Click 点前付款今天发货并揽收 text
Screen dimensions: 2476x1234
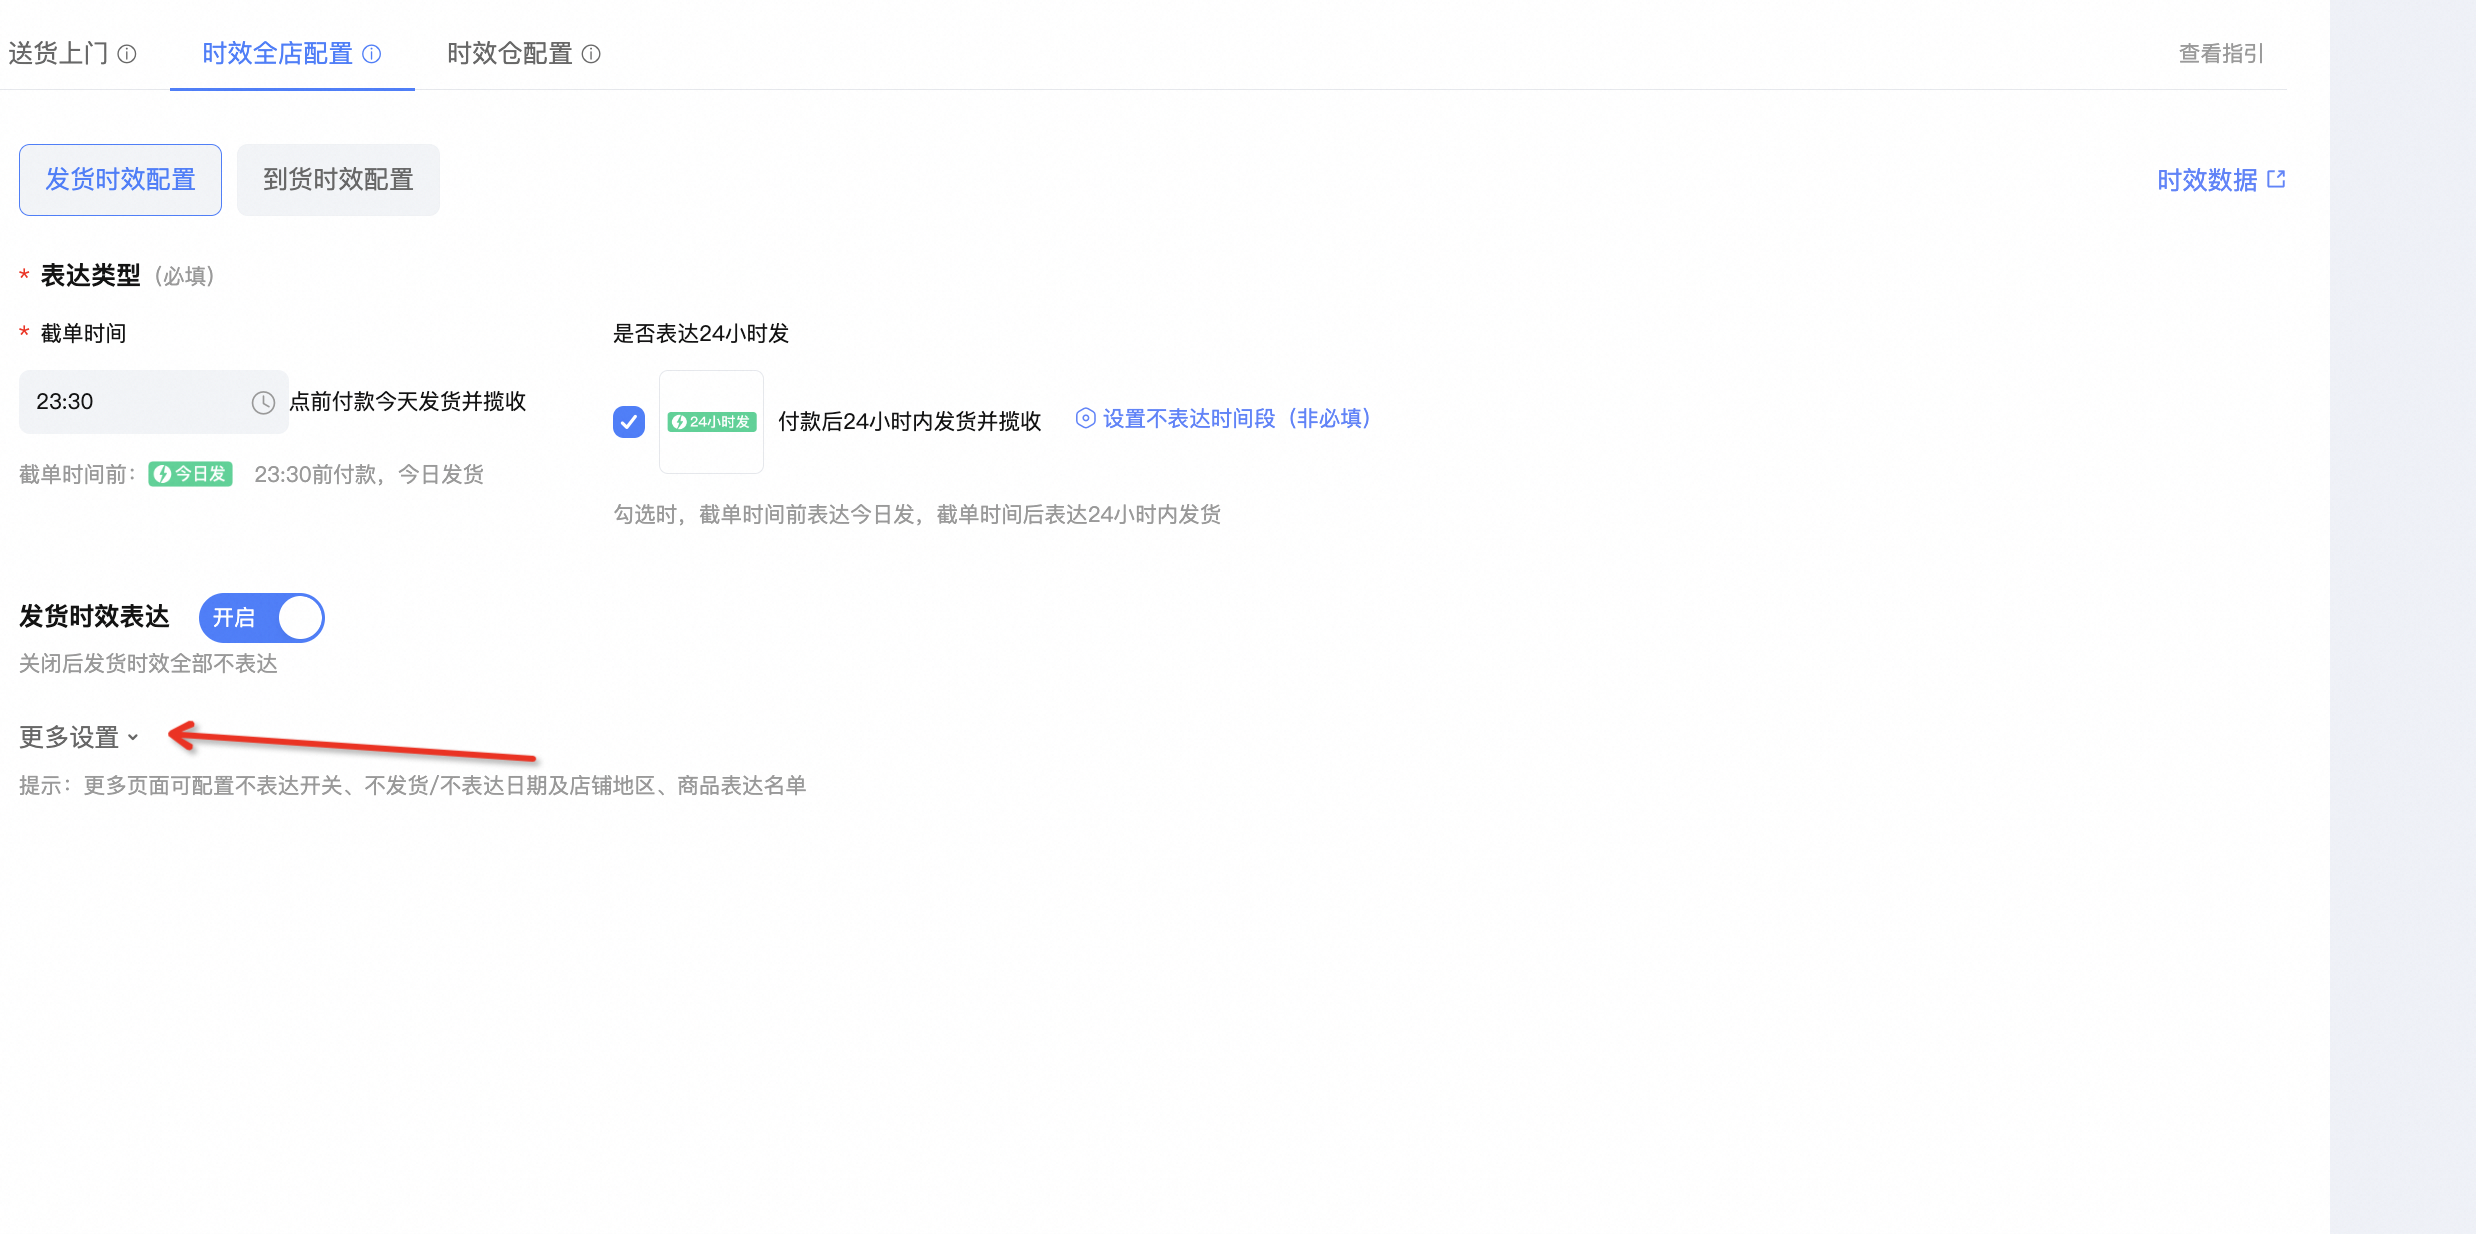click(408, 402)
